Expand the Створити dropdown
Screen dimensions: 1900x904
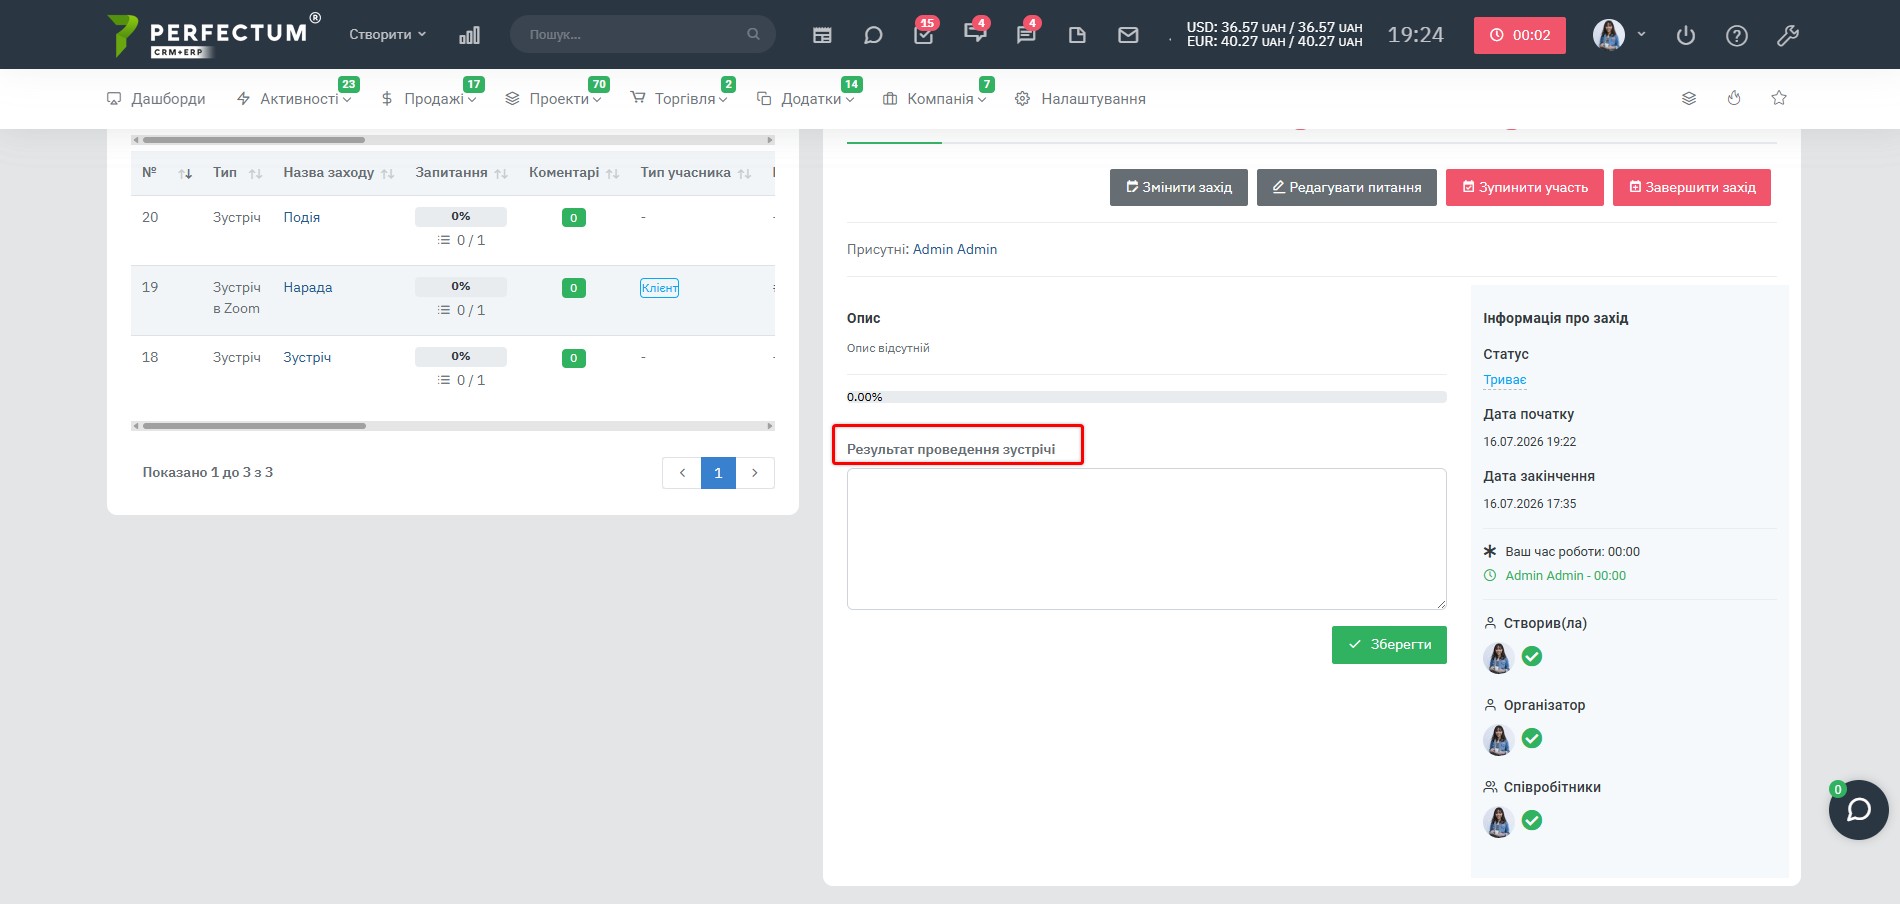[x=387, y=34]
